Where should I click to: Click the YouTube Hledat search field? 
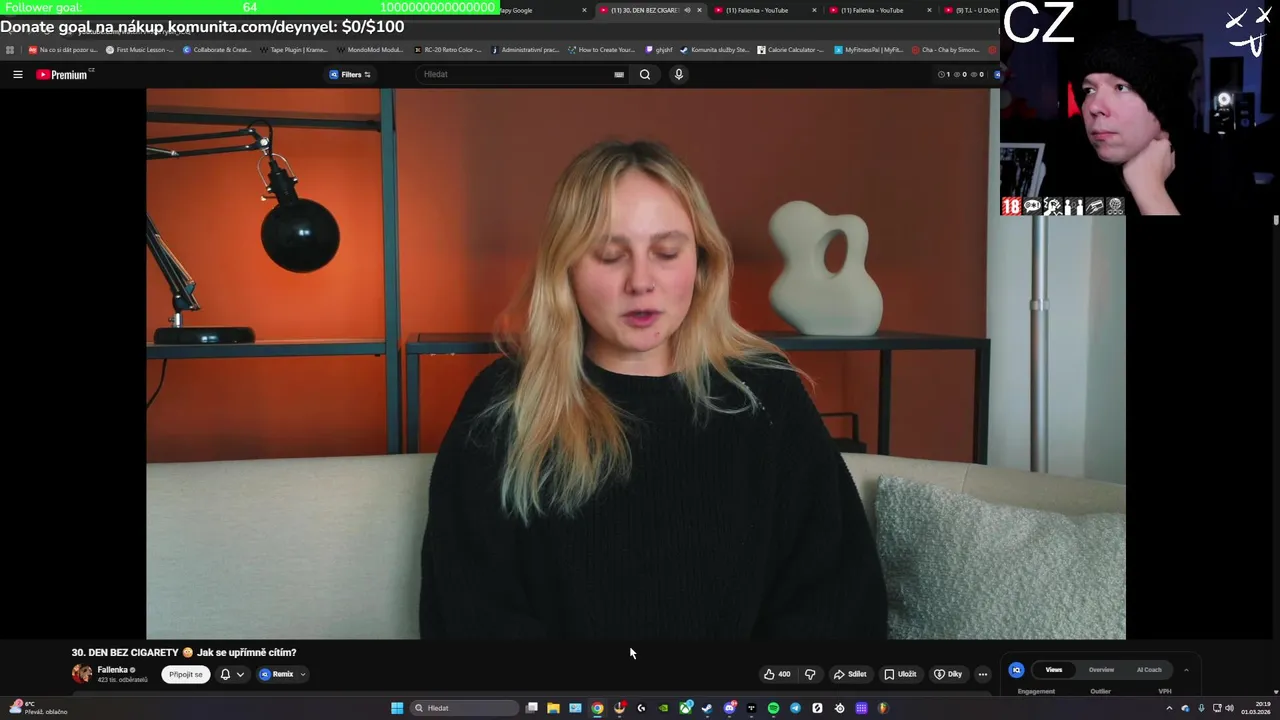[515, 74]
